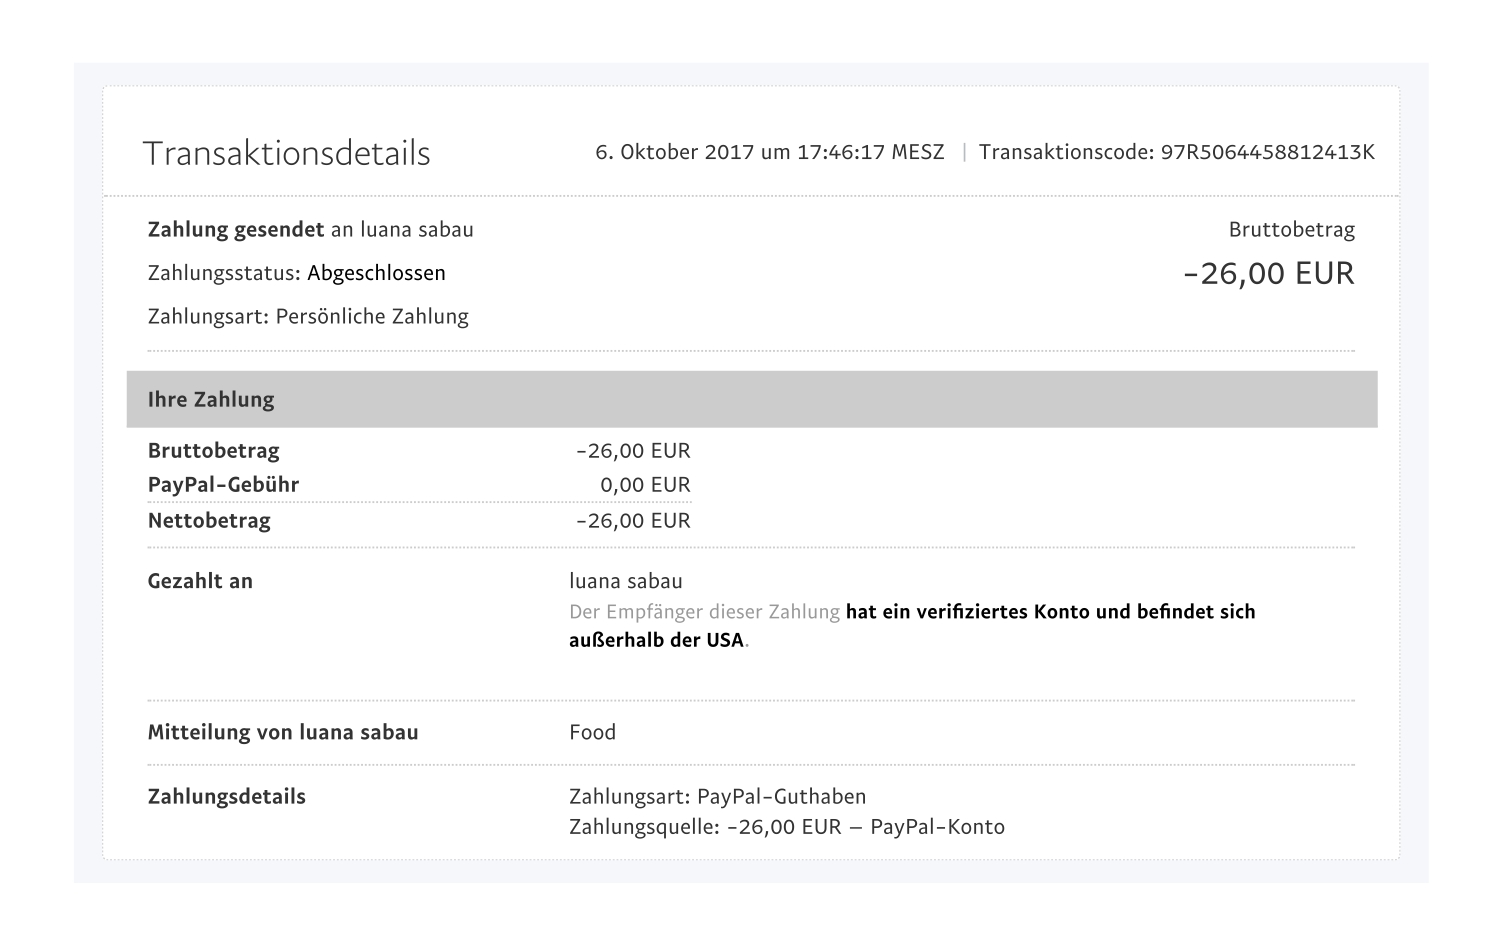
Task: Click the bold Bruttobetrag row label
Action: (x=213, y=450)
